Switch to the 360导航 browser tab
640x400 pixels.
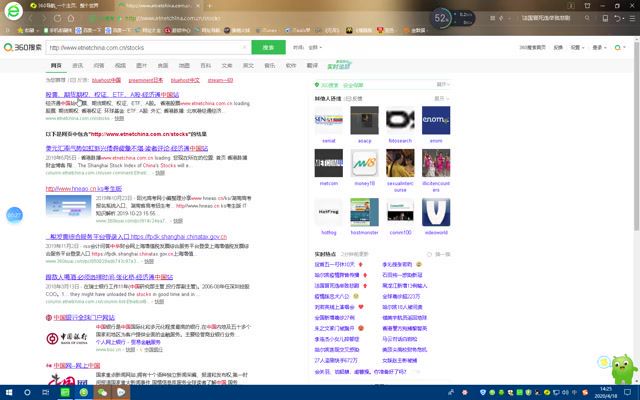67,6
